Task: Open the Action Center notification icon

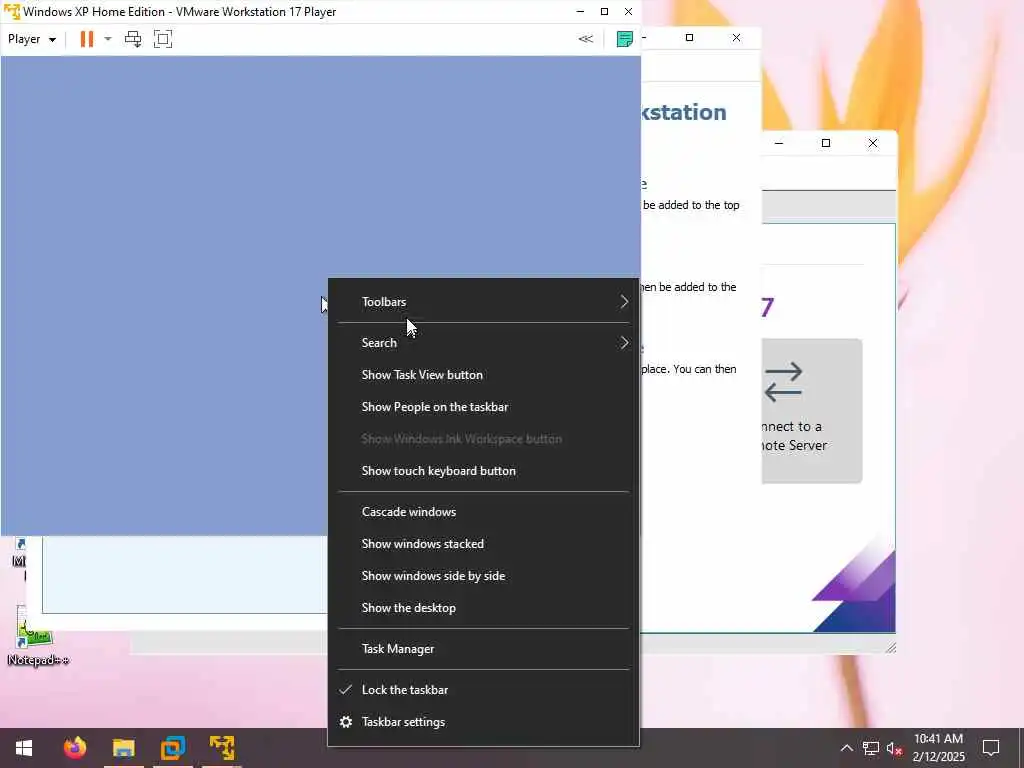Action: [991, 748]
